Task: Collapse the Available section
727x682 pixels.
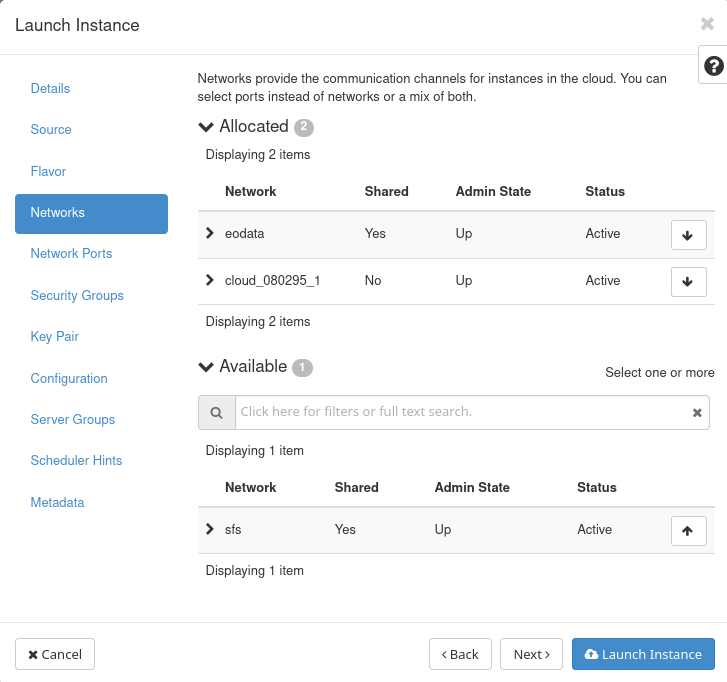Action: pyautogui.click(x=207, y=367)
